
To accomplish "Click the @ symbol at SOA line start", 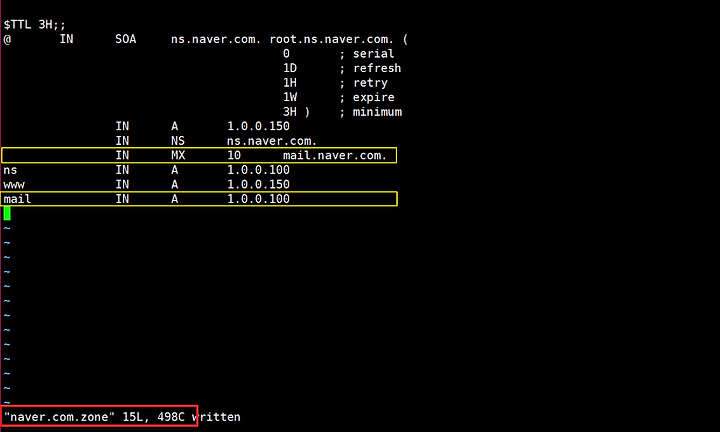I will click(x=7, y=39).
